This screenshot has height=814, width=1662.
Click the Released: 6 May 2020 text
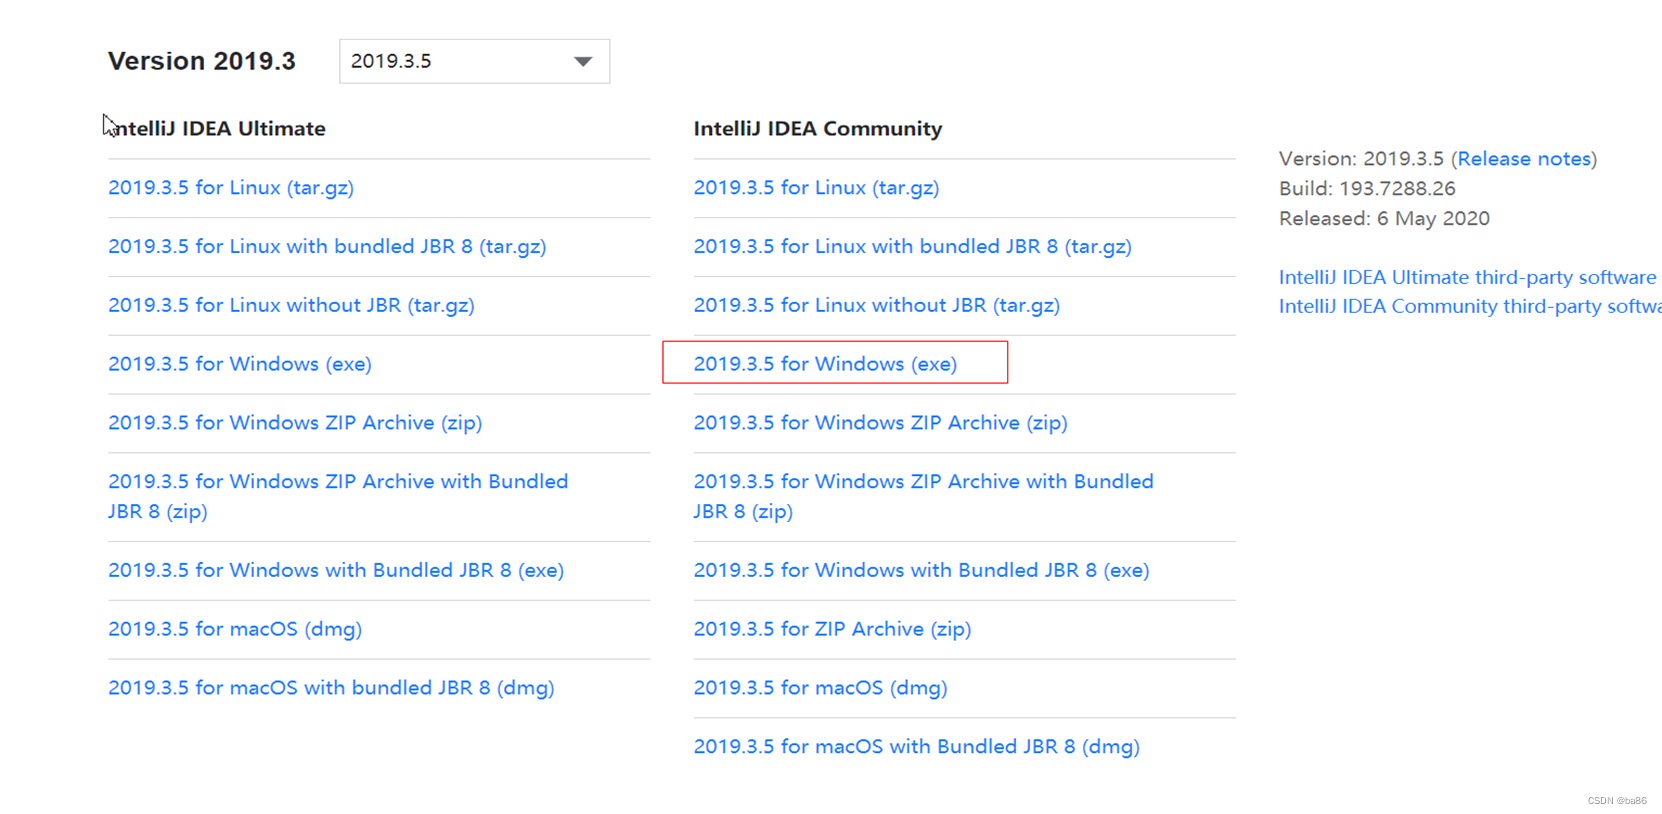point(1384,219)
